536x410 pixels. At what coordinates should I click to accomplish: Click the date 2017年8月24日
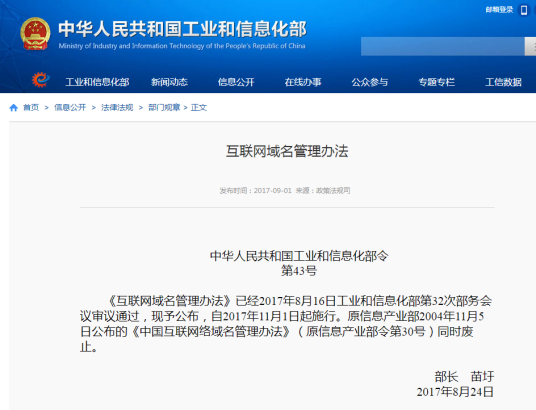click(x=455, y=392)
